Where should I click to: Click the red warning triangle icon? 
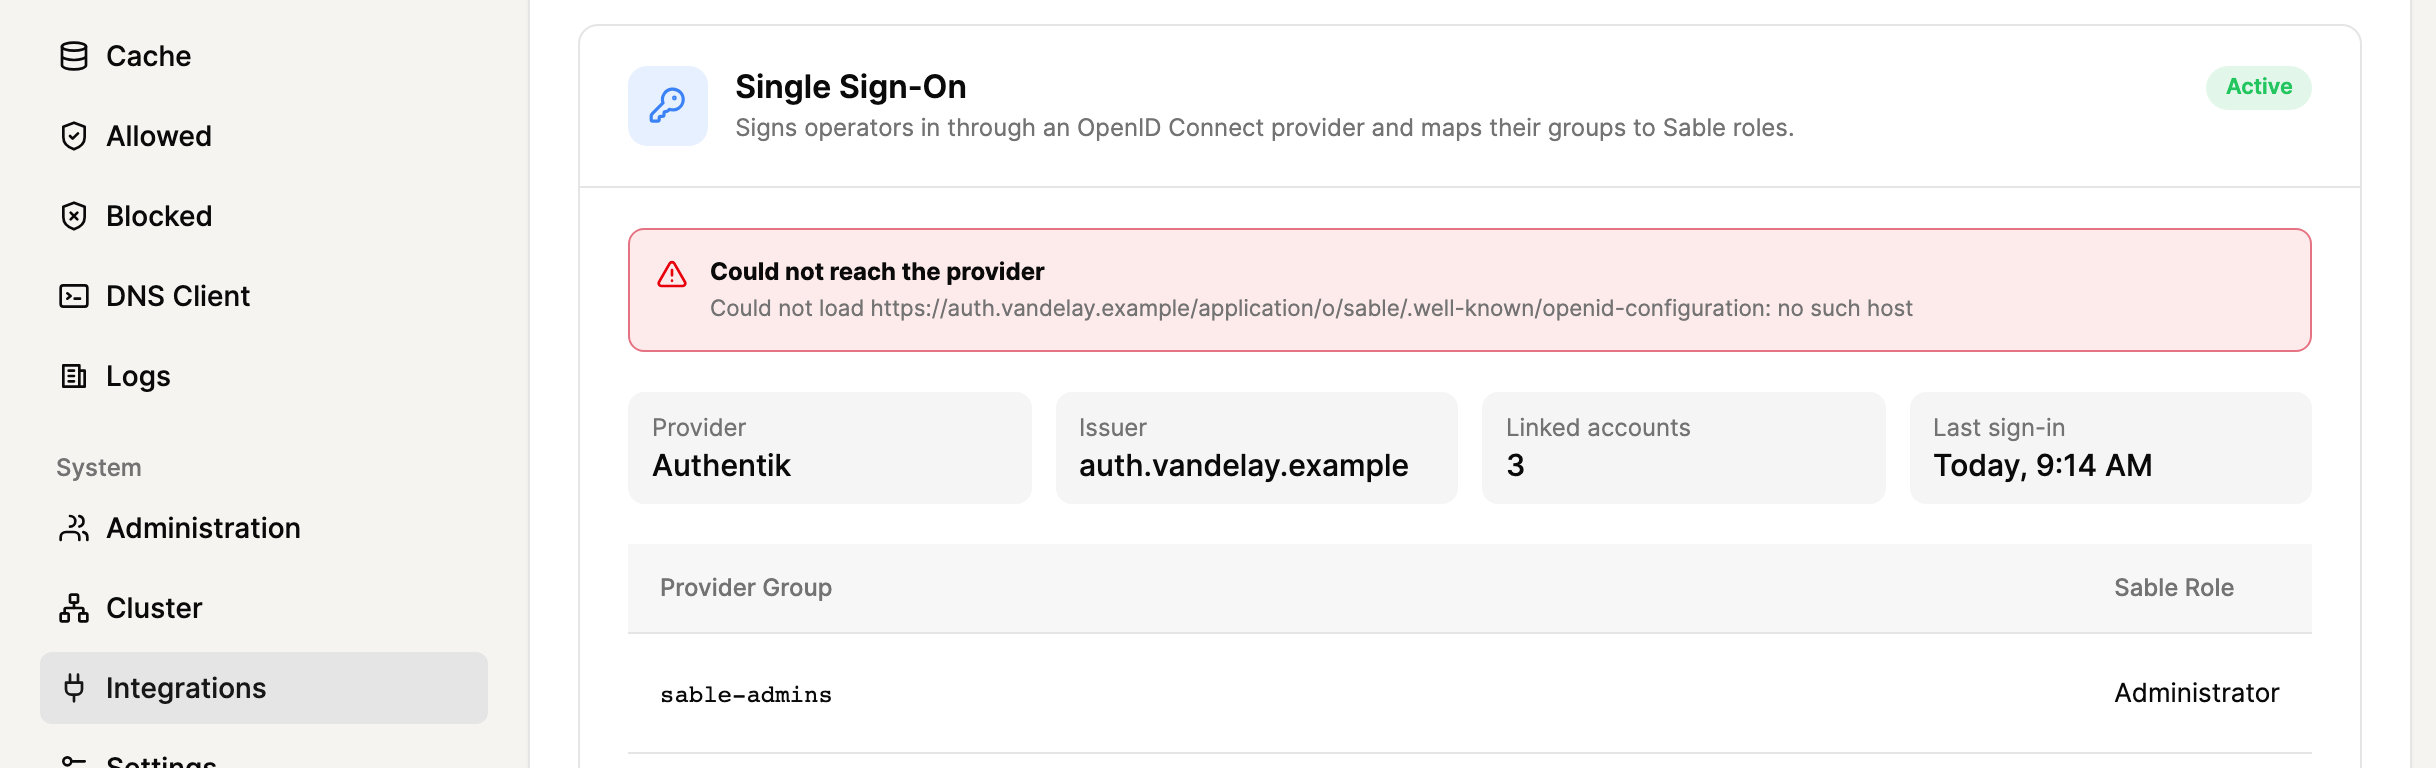point(672,274)
